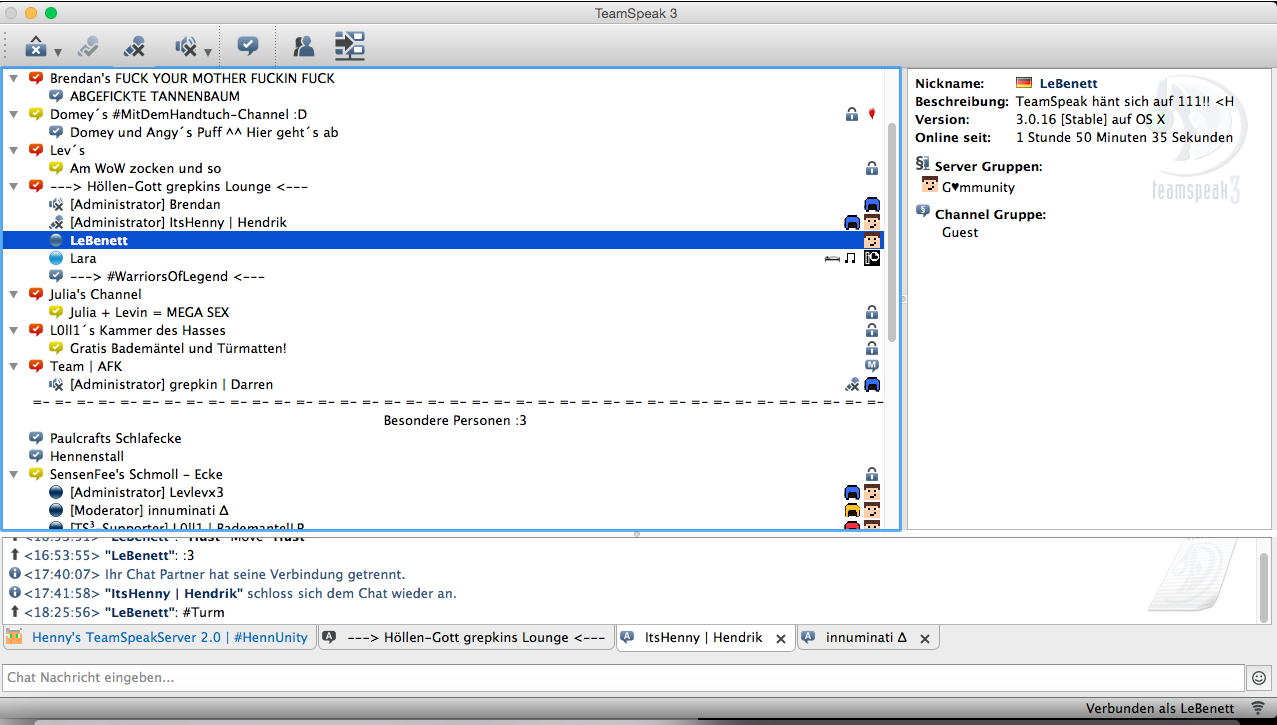Switch to ItsHenny | Hendrik chat tab

[x=704, y=637]
